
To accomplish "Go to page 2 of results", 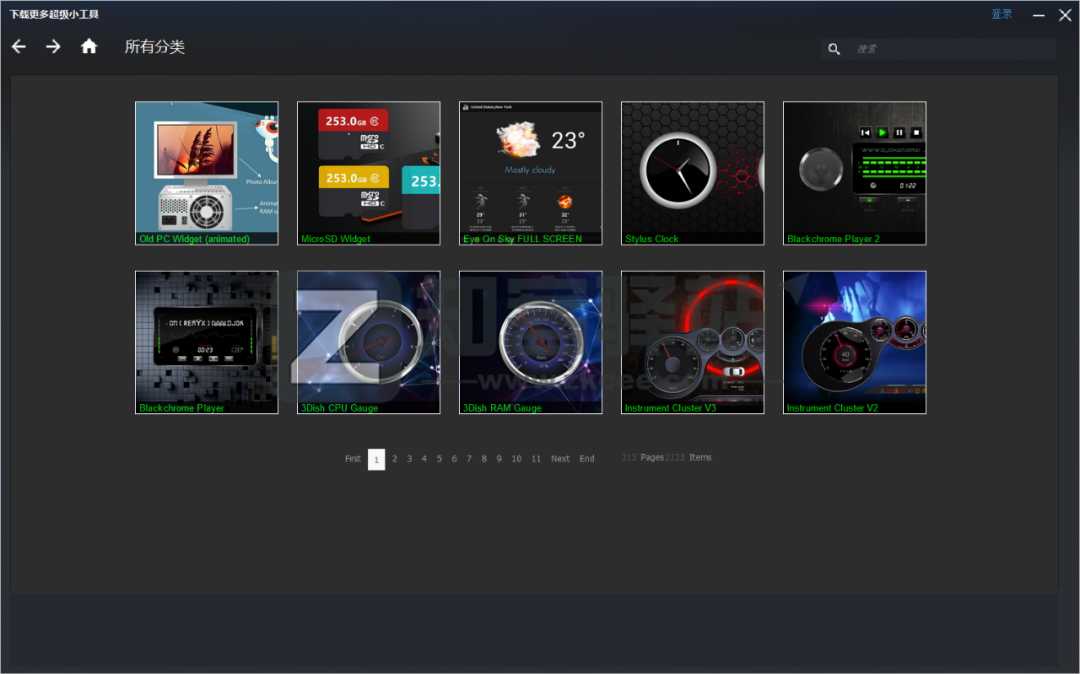I will pos(394,459).
